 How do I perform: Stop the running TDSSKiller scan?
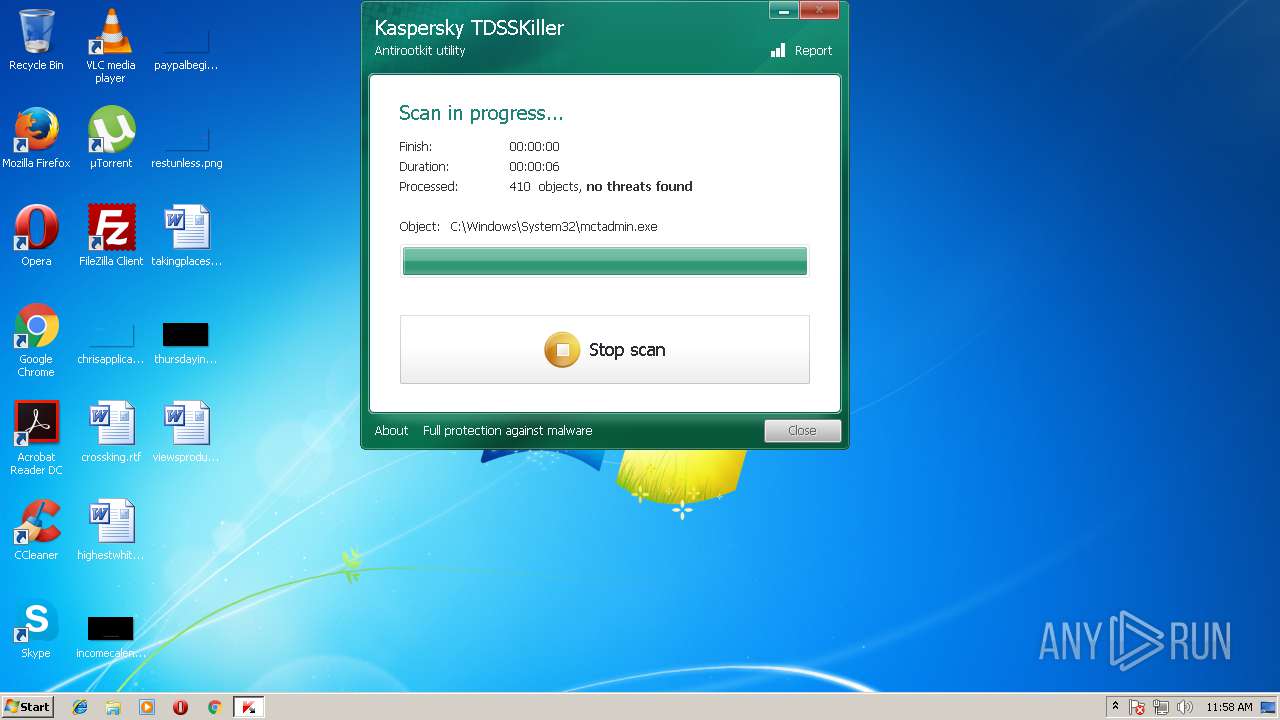point(604,349)
